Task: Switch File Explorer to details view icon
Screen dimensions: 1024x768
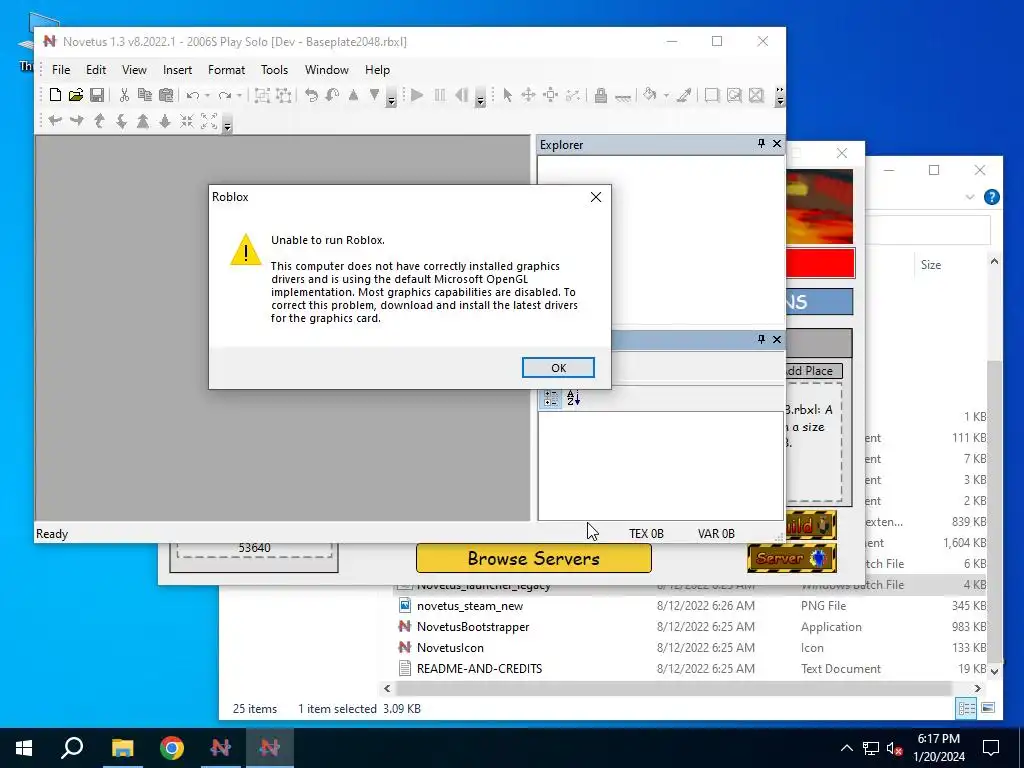Action: (x=966, y=708)
